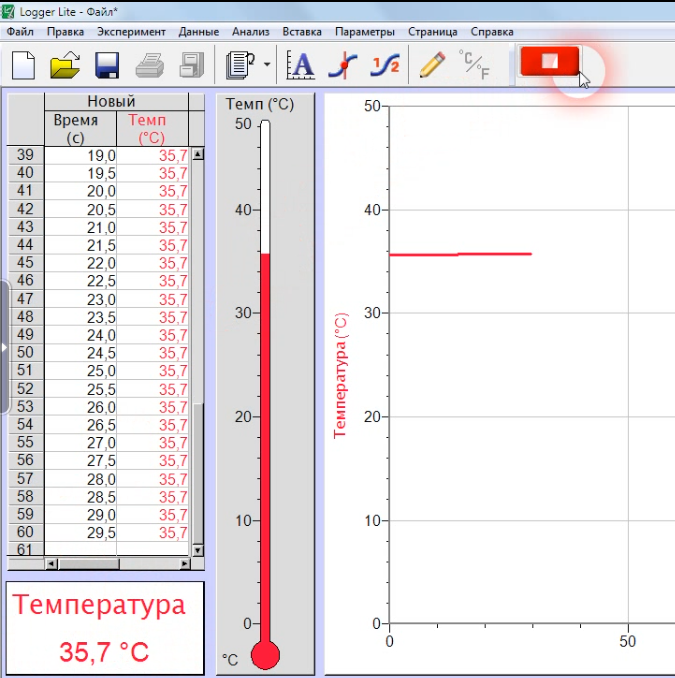The width and height of the screenshot is (675, 678).
Task: Expand the dropdown arrow beside the page icon
Action: (x=267, y=66)
